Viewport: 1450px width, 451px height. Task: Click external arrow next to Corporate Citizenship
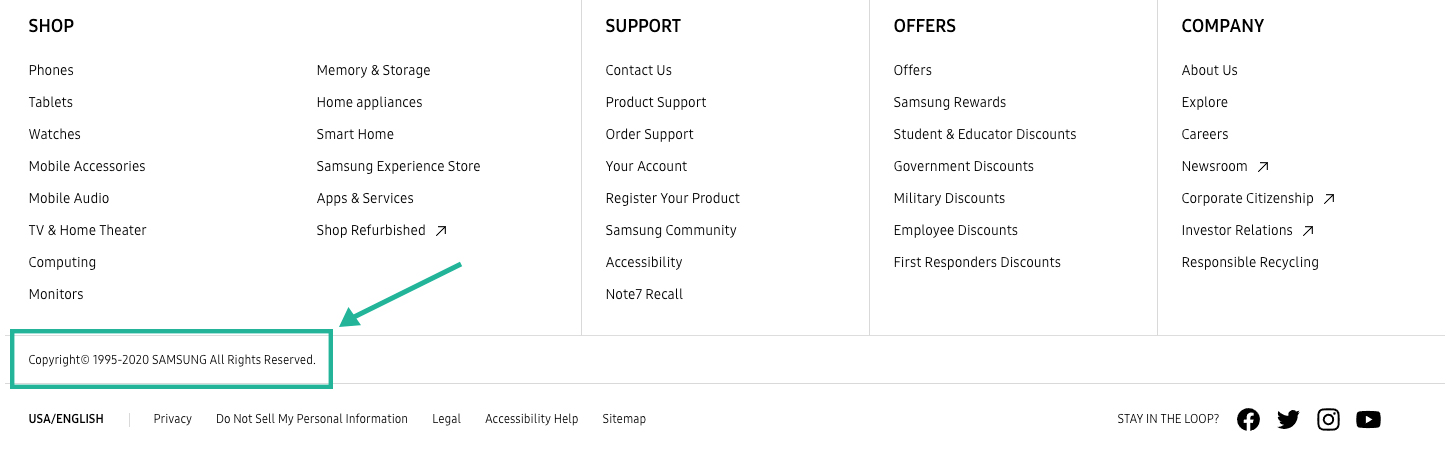(x=1329, y=199)
